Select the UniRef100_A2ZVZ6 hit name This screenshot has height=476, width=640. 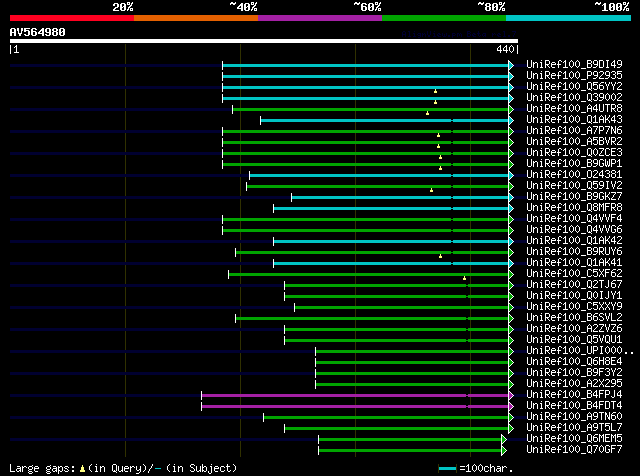click(574, 329)
